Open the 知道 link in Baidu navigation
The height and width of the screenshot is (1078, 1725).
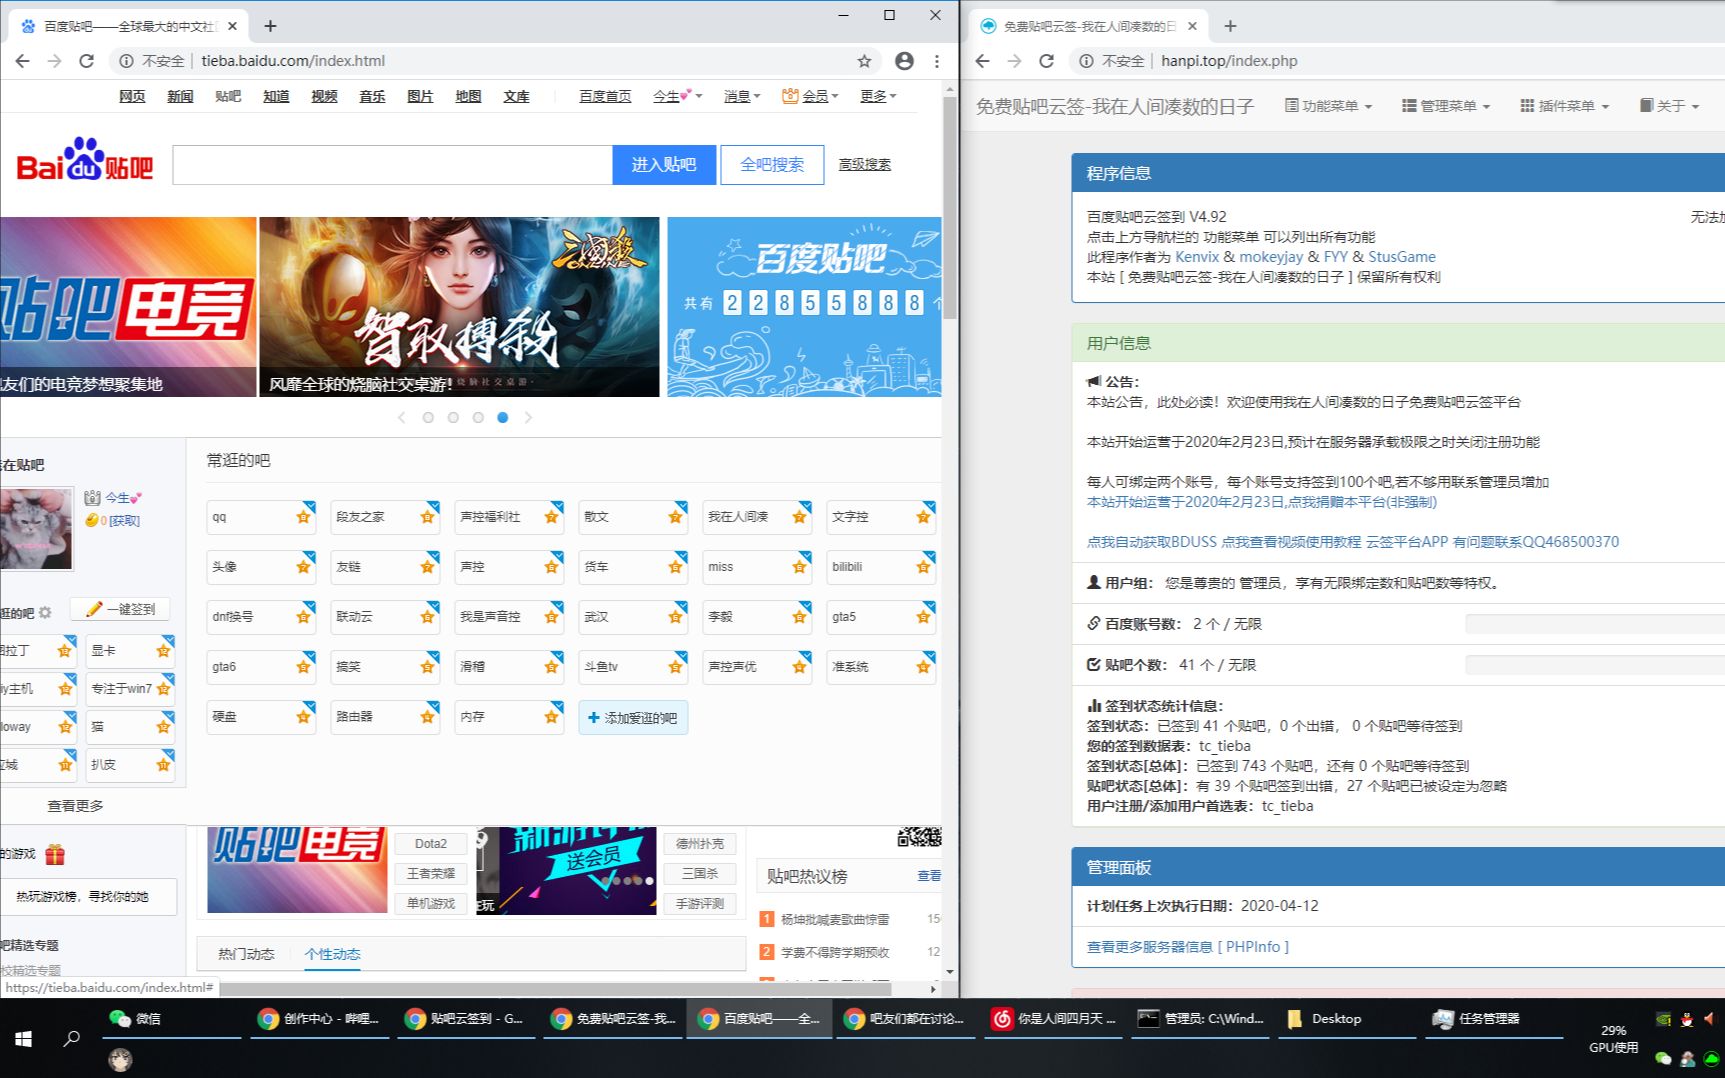tap(276, 96)
